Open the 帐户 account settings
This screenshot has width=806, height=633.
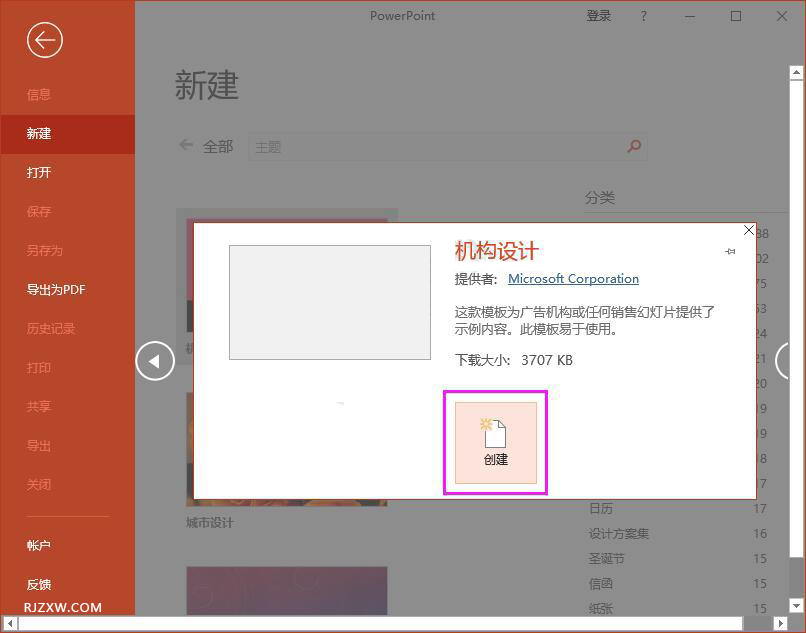click(x=38, y=545)
